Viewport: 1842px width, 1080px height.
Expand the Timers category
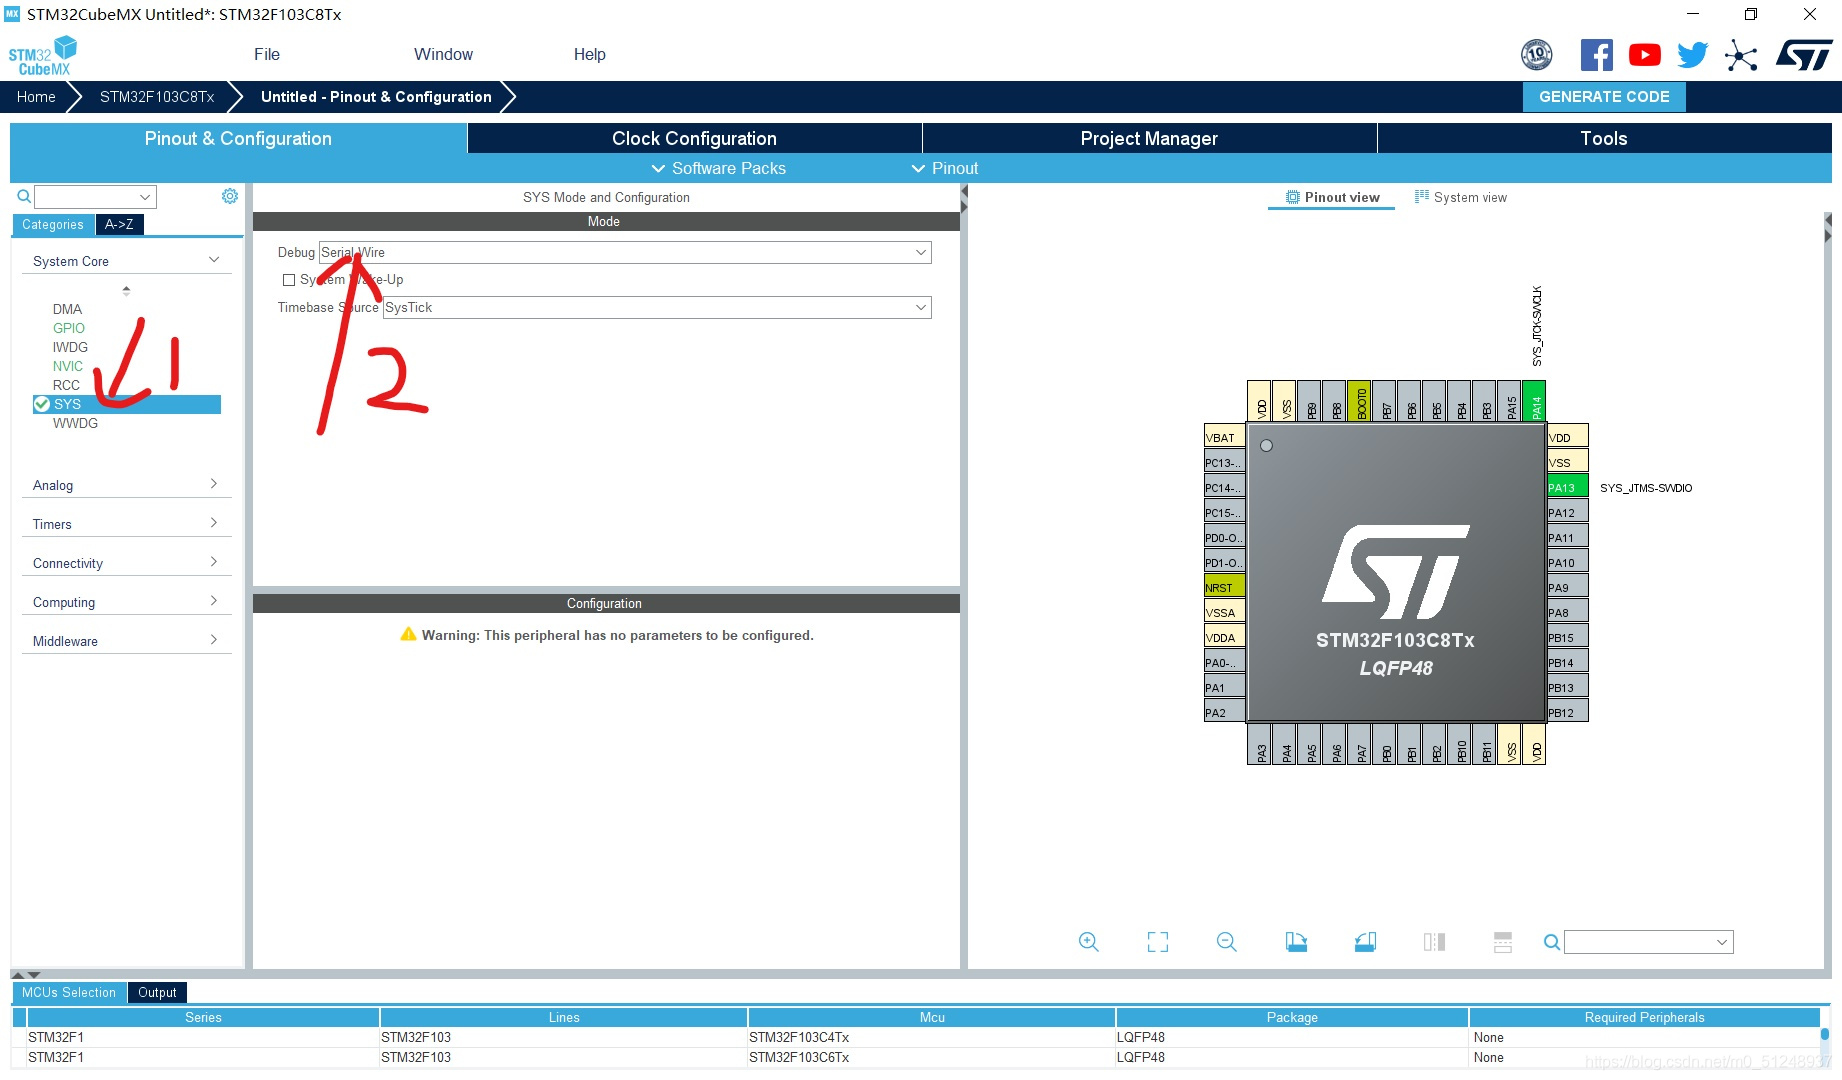[x=125, y=524]
